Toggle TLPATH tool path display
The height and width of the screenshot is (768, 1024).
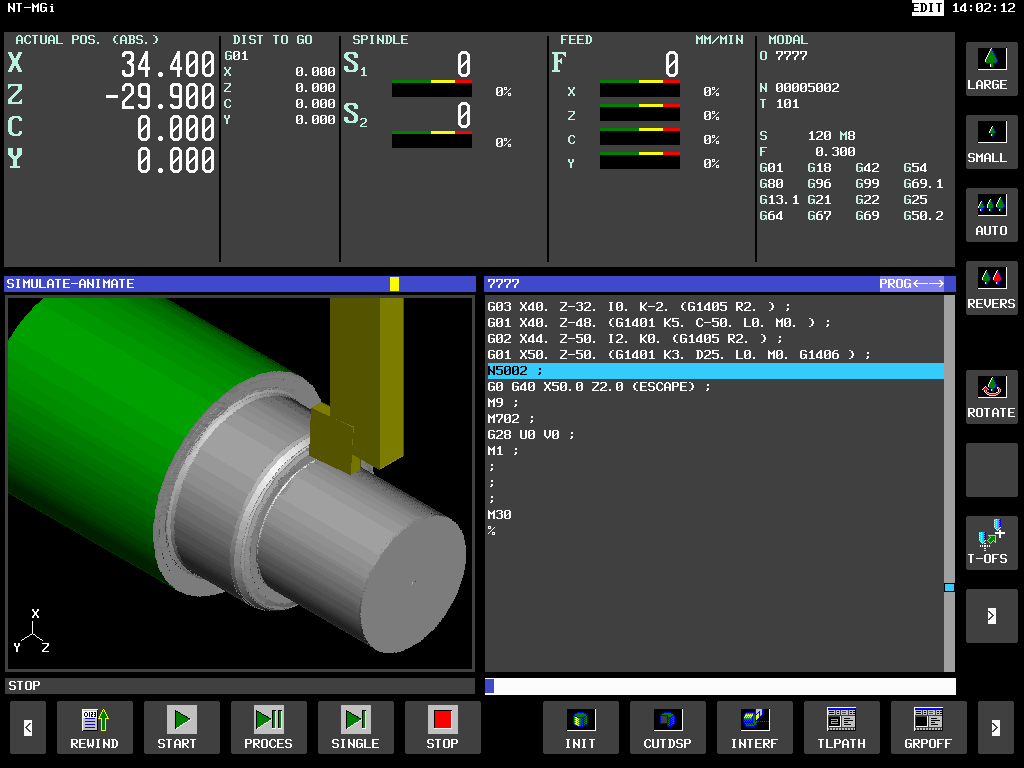(841, 727)
